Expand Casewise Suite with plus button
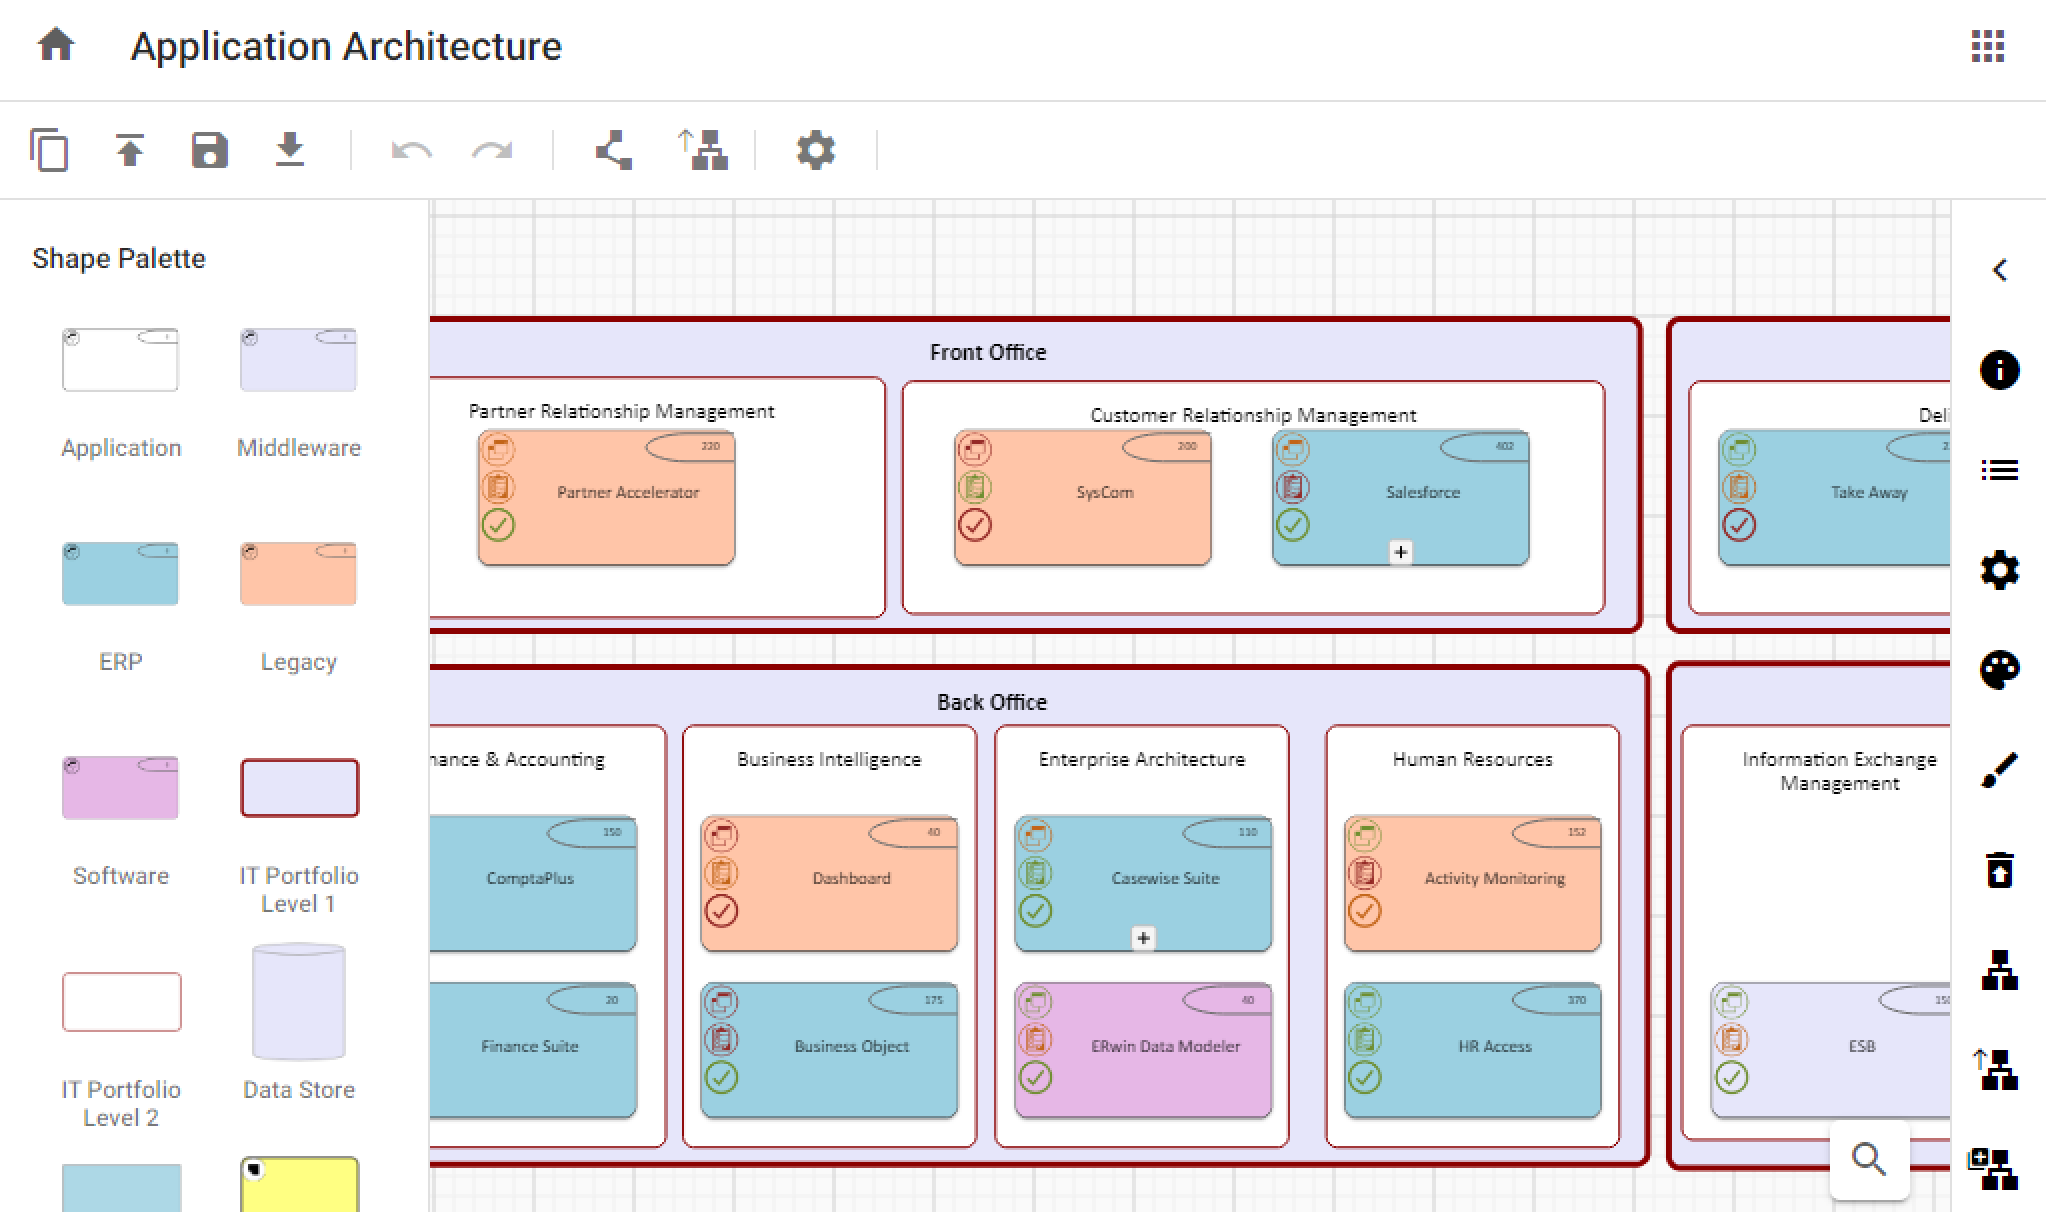The width and height of the screenshot is (2046, 1212). [1143, 938]
